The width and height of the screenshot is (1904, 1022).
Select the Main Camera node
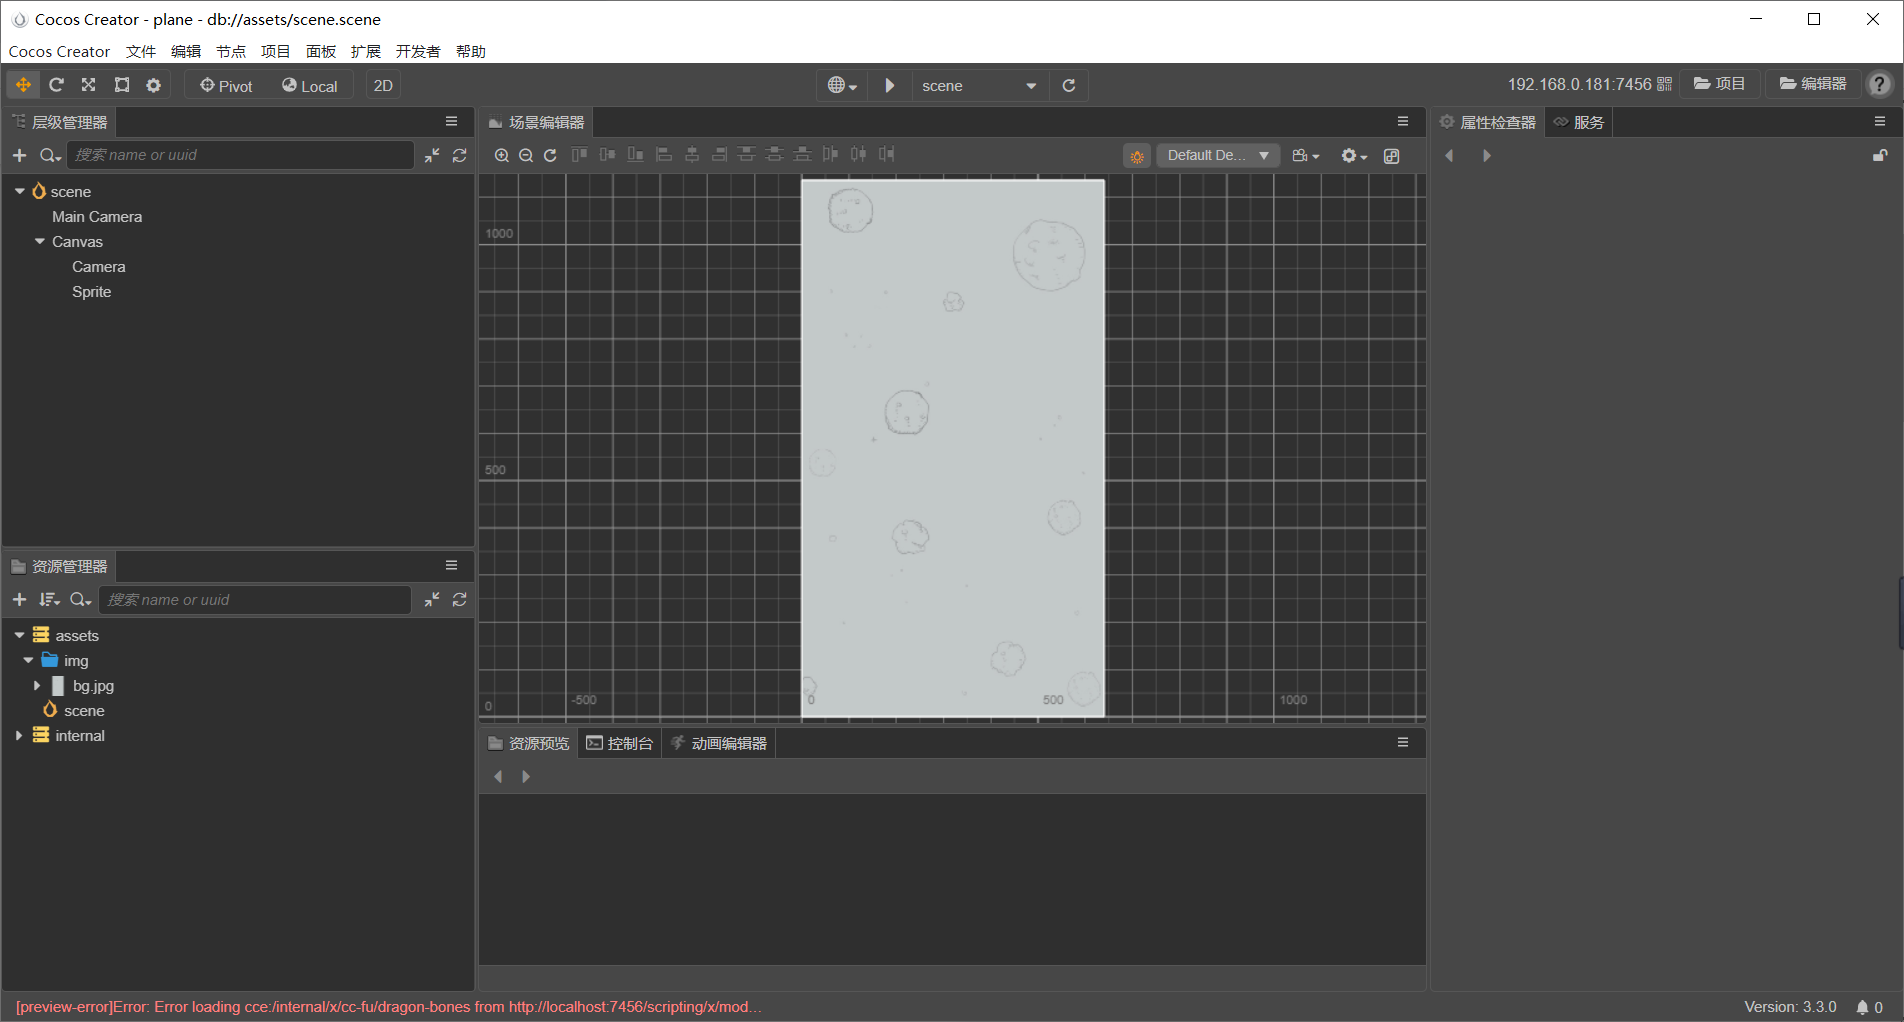97,216
